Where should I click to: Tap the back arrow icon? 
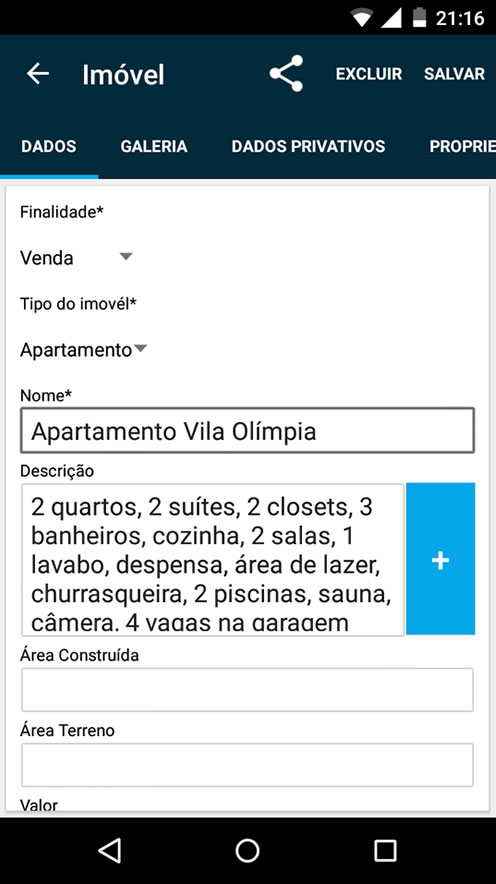coord(38,74)
